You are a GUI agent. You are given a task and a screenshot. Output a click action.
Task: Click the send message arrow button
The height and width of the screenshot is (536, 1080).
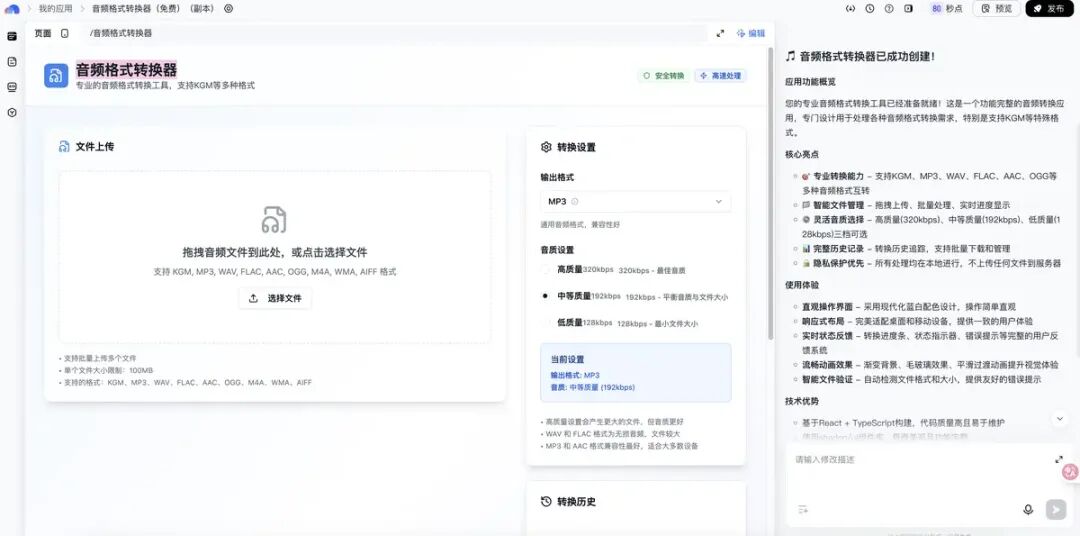tap(1056, 509)
